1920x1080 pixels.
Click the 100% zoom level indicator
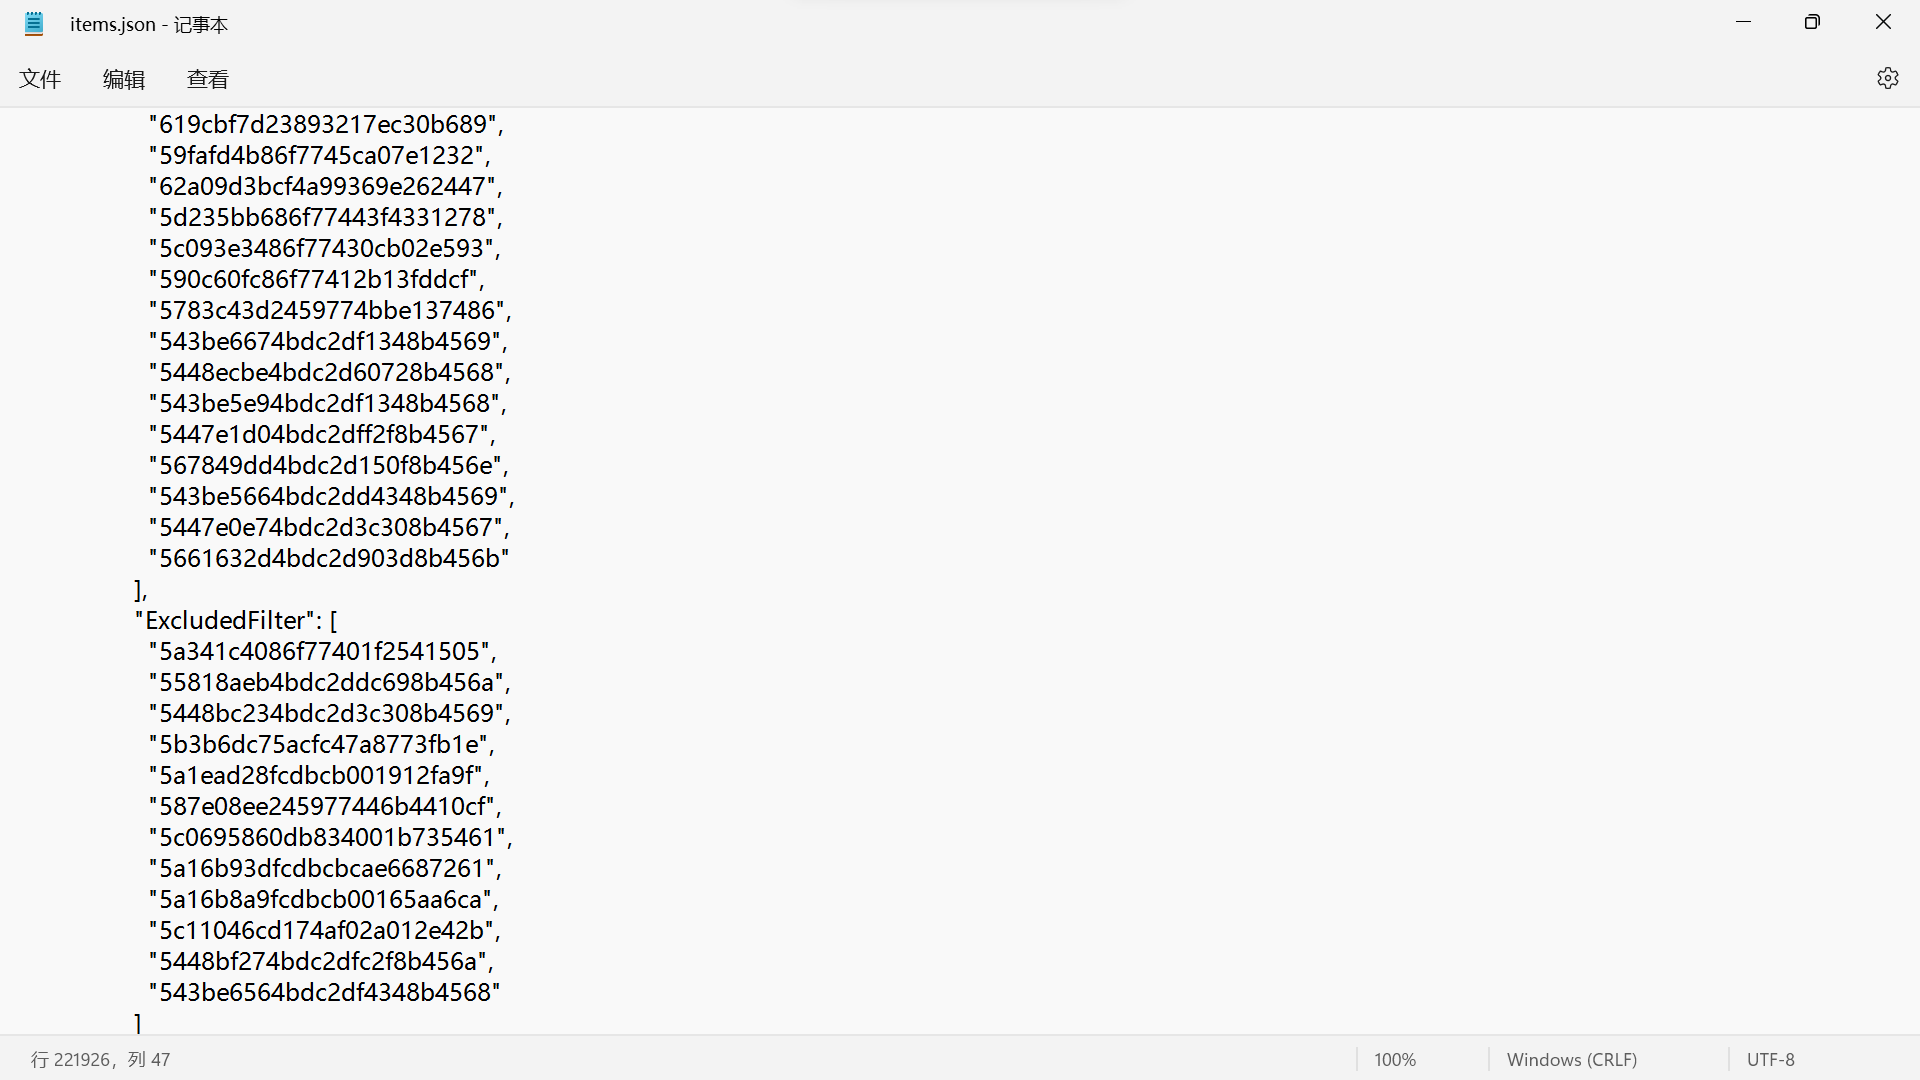(x=1394, y=1059)
